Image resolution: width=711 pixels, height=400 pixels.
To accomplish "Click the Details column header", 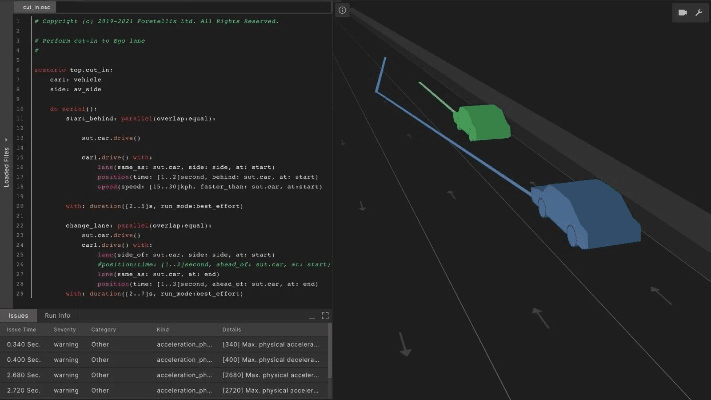I will coord(231,328).
